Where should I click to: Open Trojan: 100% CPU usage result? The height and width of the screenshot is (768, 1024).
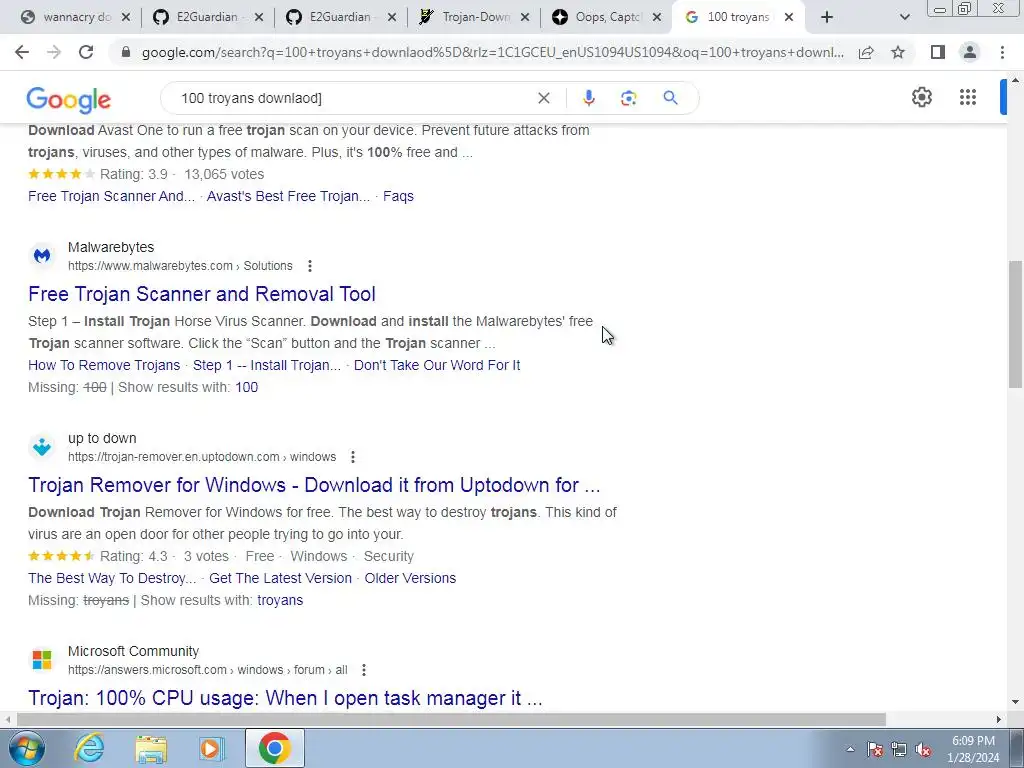285,698
